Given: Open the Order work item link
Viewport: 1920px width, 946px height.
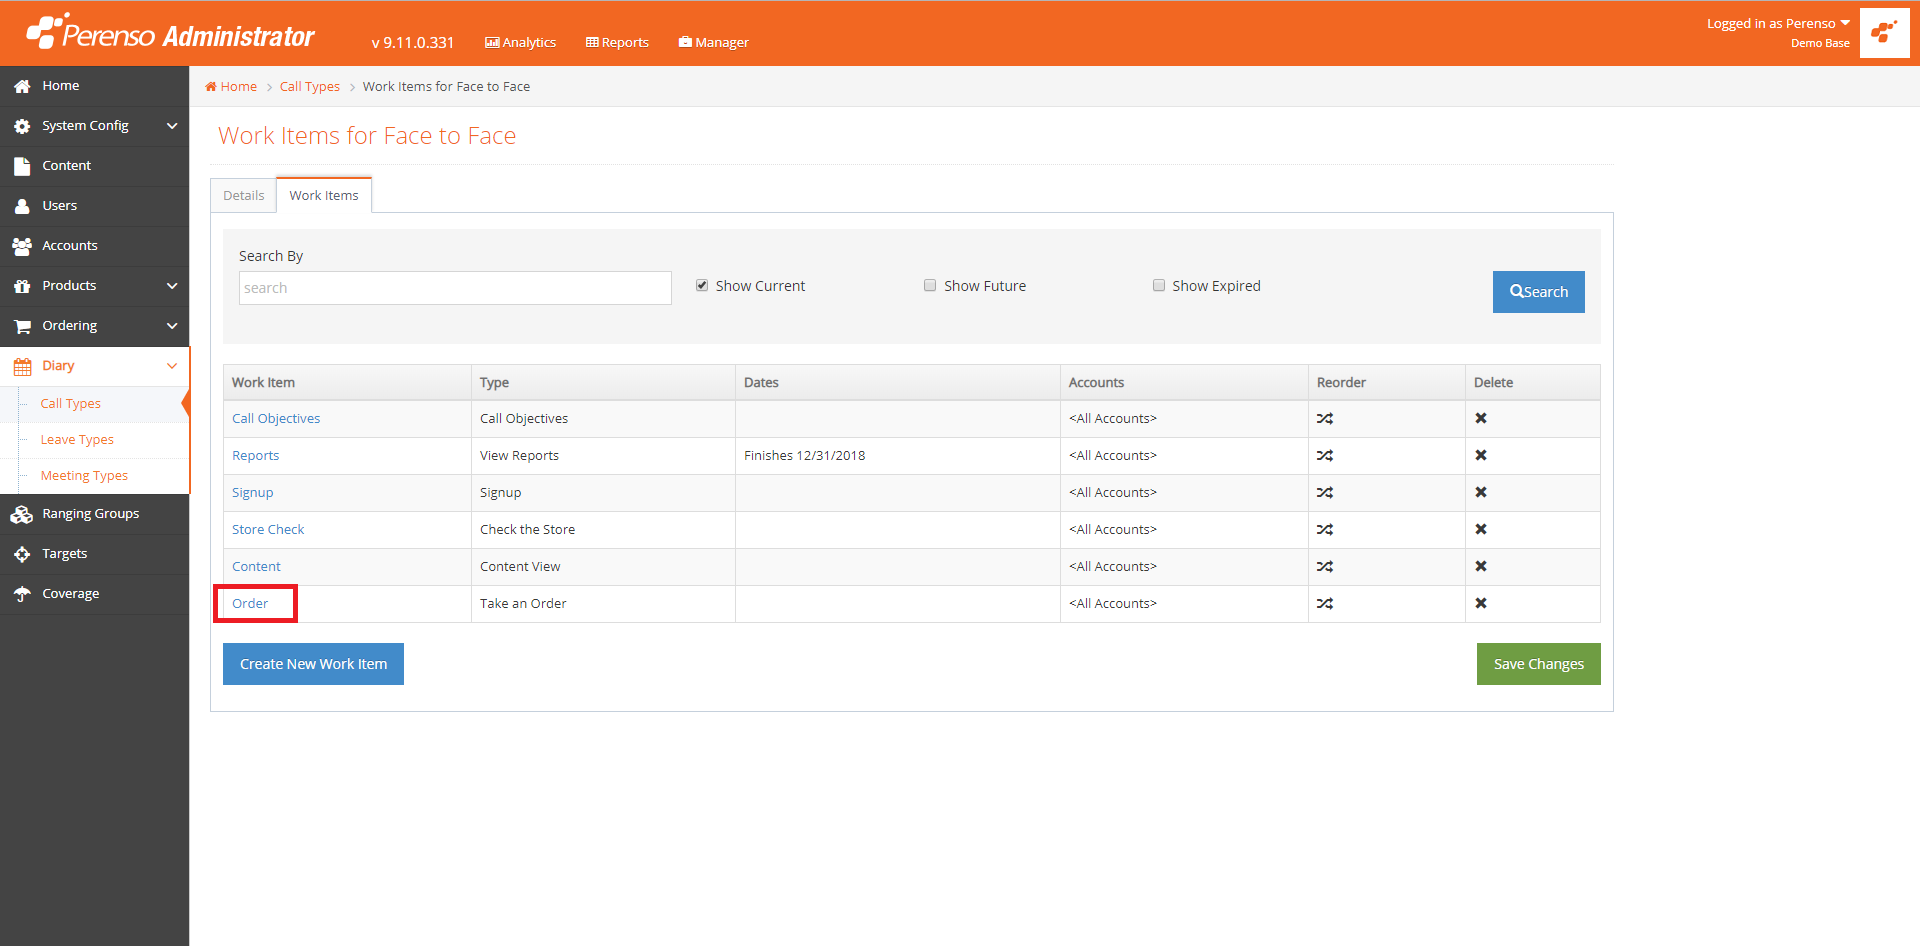Looking at the screenshot, I should (x=250, y=604).
